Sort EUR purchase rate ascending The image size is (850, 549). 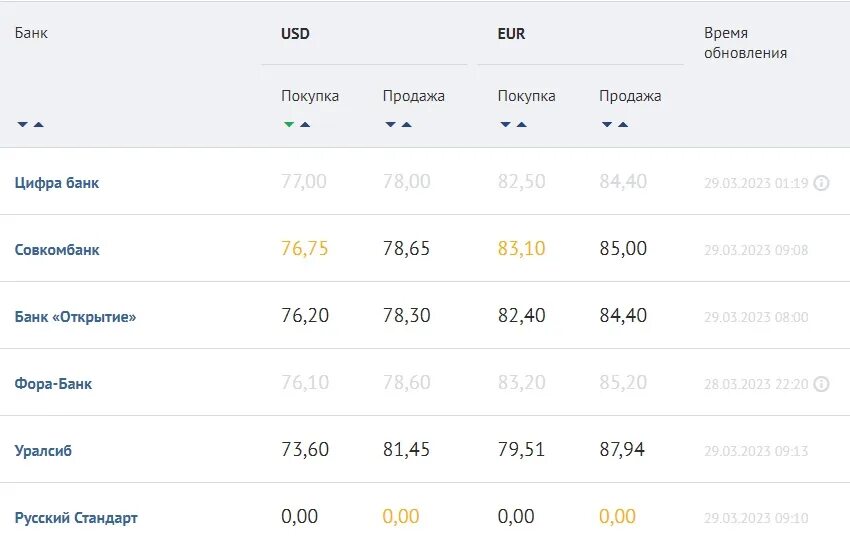coord(521,125)
